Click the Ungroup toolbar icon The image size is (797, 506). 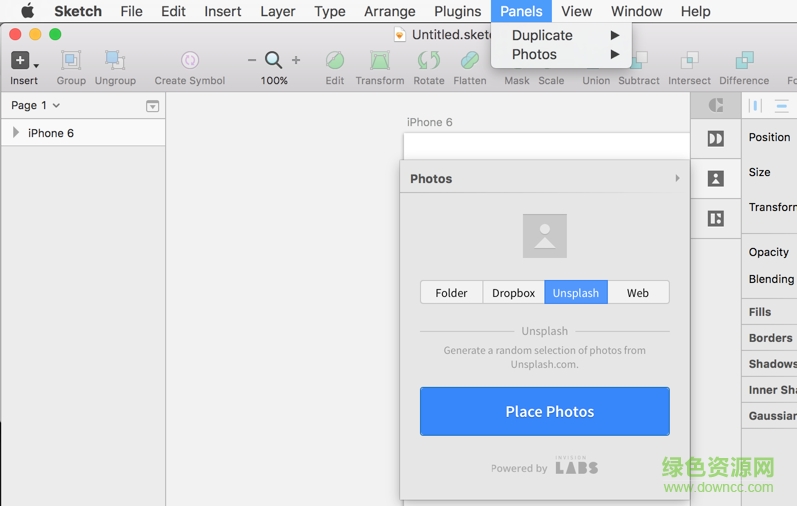[x=115, y=60]
